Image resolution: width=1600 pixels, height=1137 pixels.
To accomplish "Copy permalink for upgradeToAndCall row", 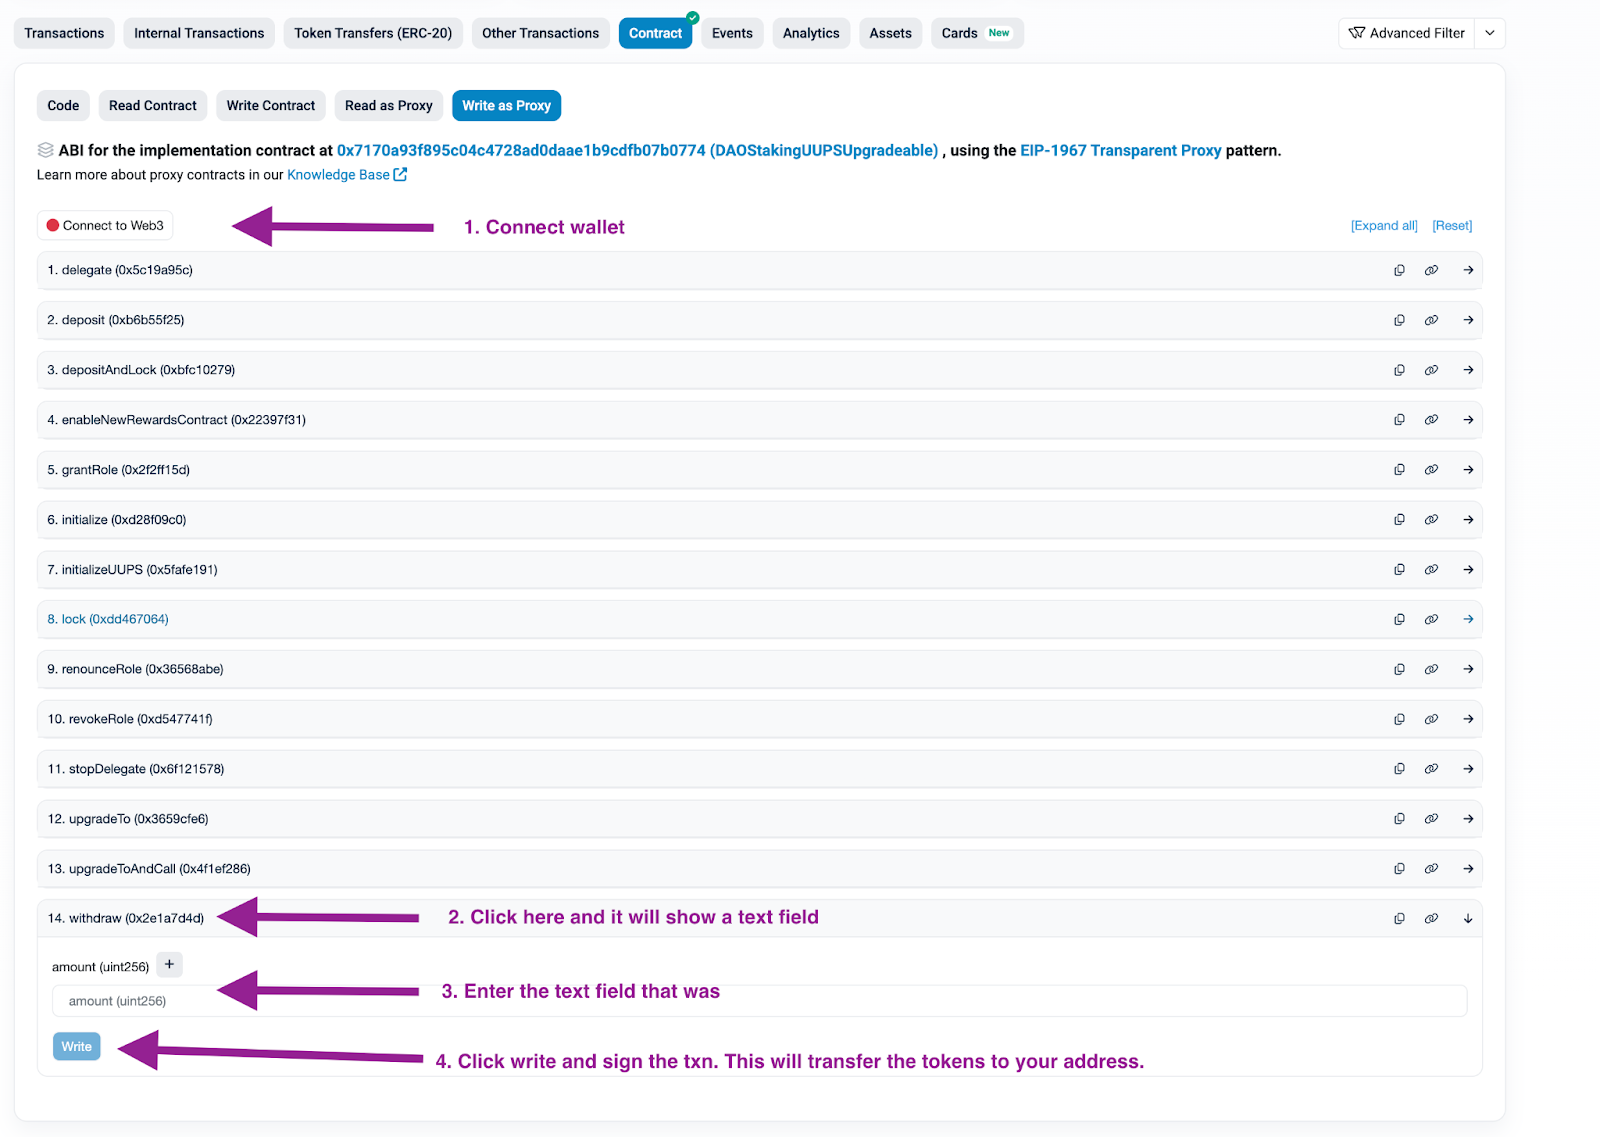I will (1431, 869).
